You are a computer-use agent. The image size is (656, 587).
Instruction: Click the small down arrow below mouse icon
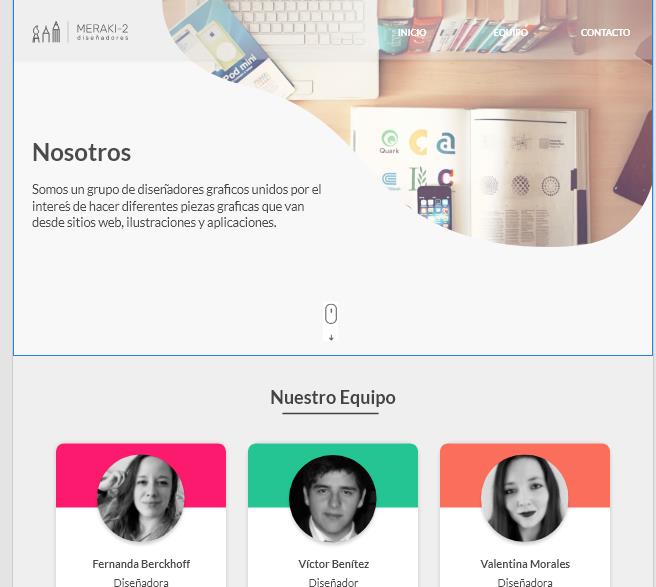(x=331, y=337)
